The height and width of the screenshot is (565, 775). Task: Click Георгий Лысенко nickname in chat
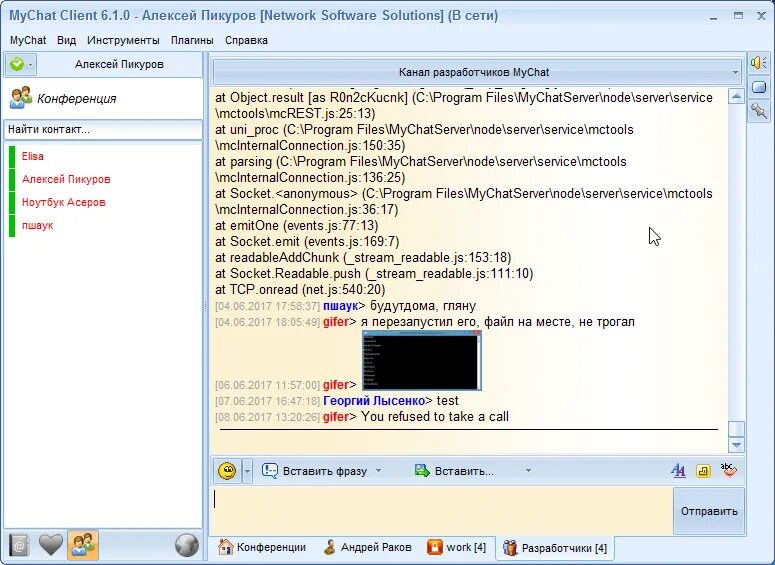click(x=374, y=401)
